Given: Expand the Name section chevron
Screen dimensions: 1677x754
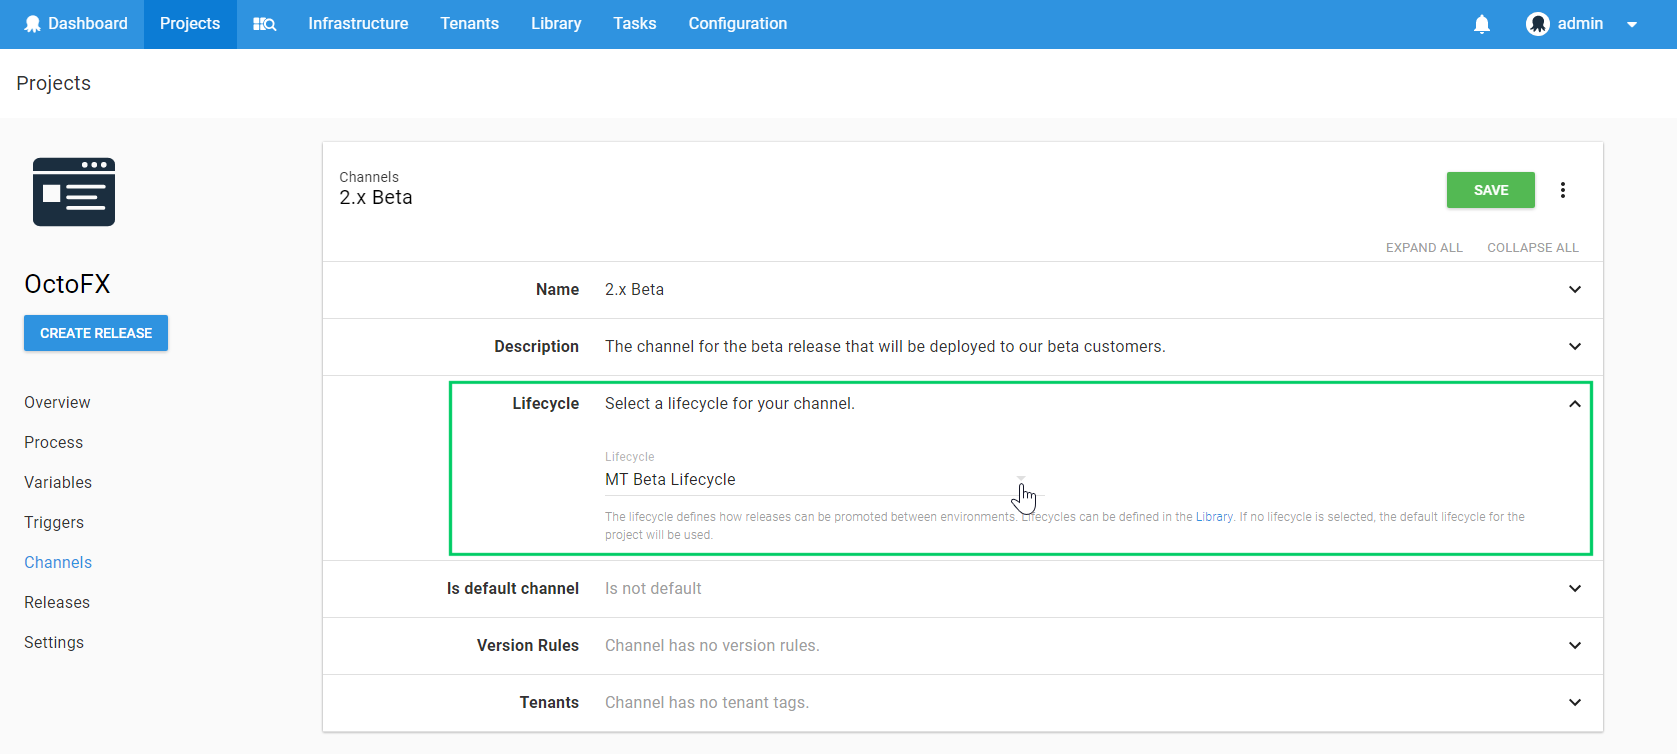Looking at the screenshot, I should click(x=1574, y=290).
